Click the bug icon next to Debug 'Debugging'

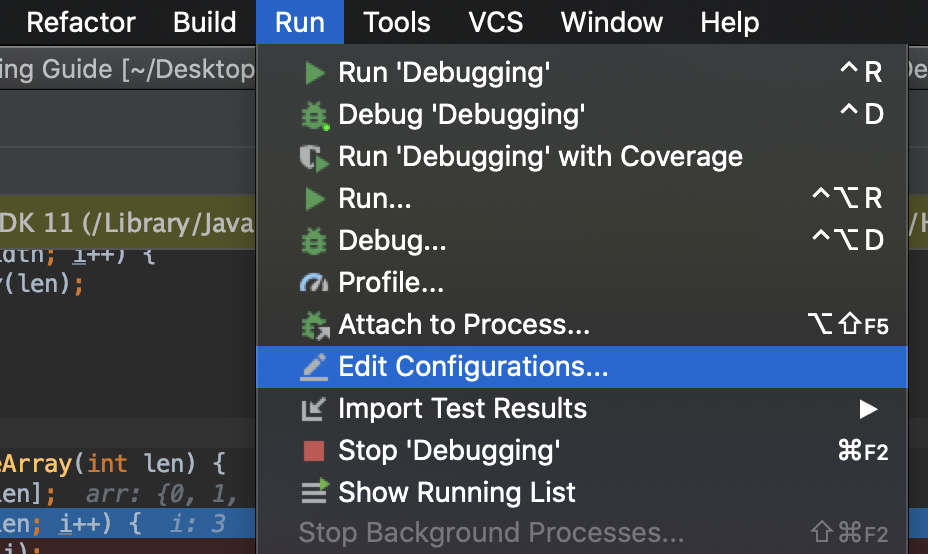[x=314, y=115]
